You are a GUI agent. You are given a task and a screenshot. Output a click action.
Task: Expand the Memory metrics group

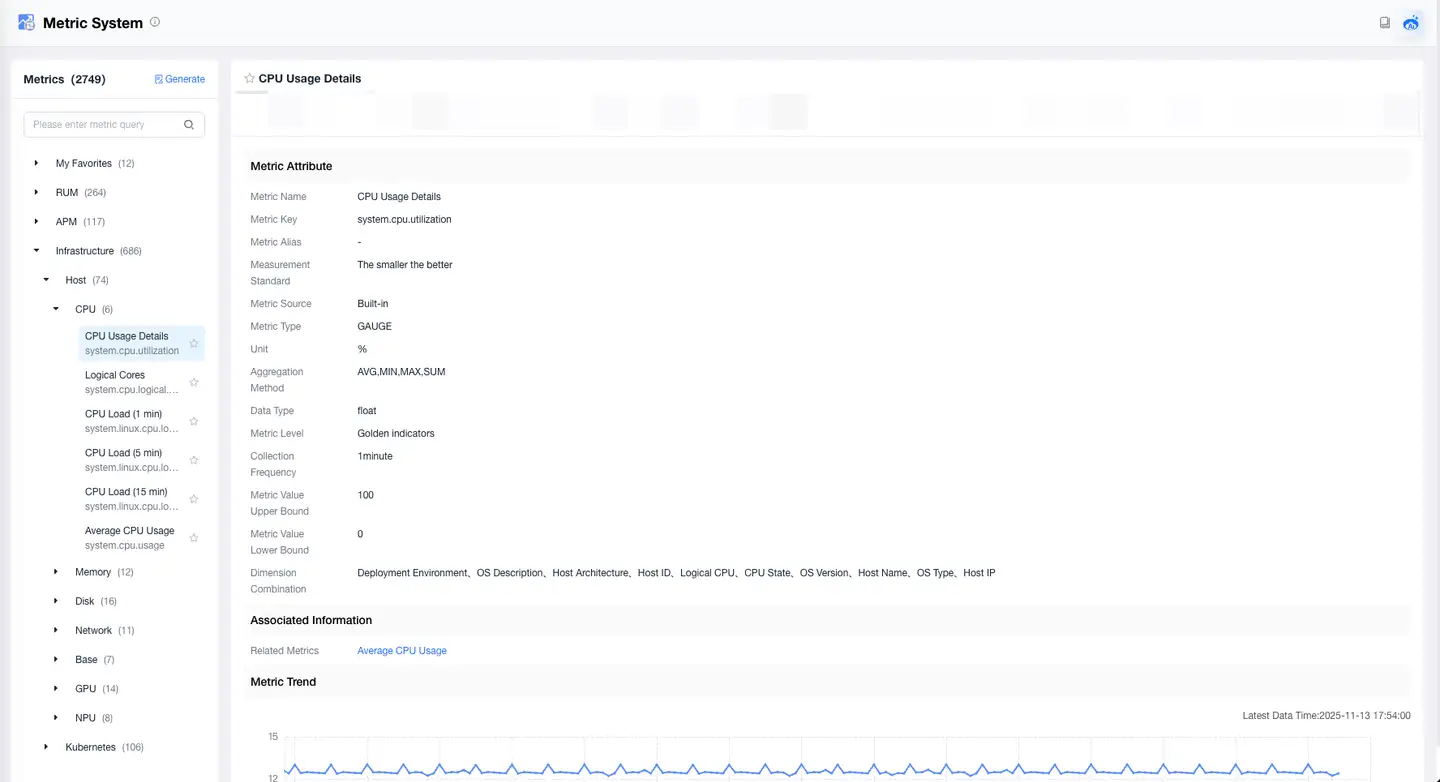coord(56,572)
